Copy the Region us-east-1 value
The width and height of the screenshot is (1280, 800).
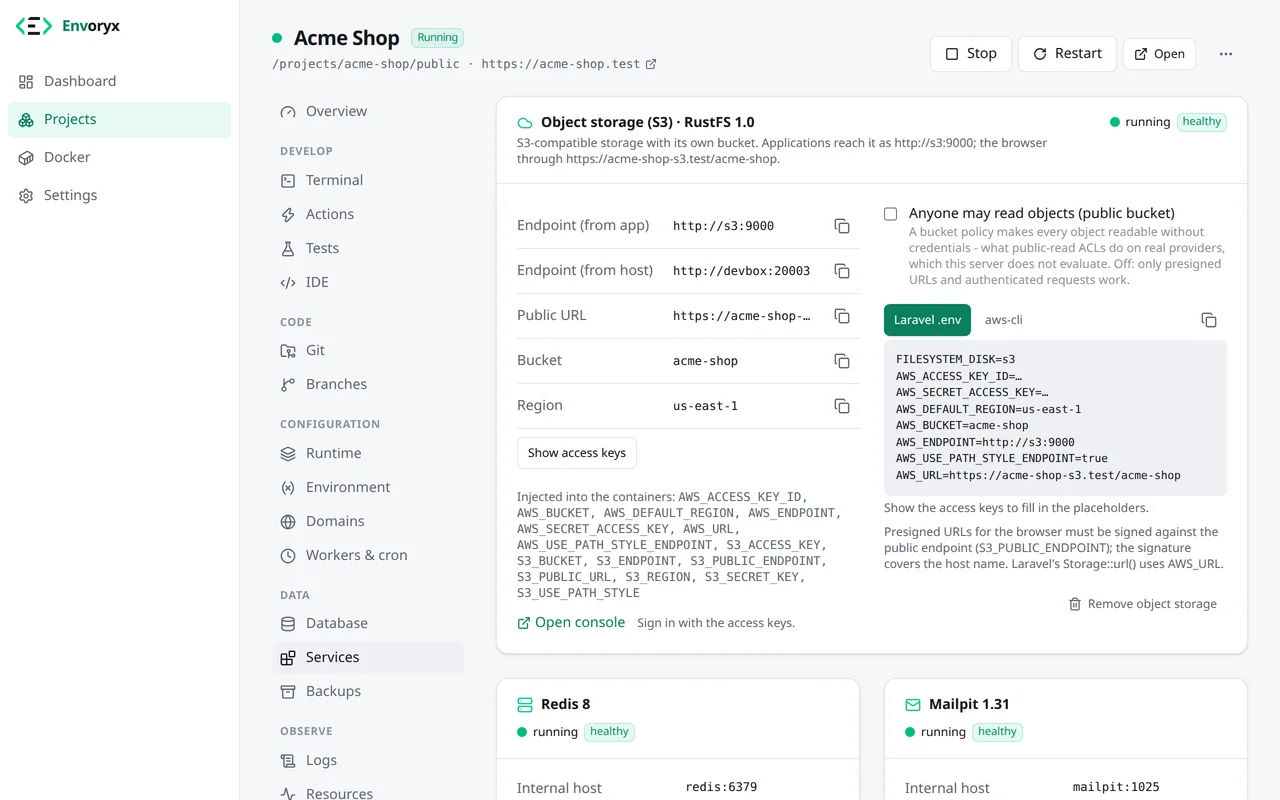(842, 406)
